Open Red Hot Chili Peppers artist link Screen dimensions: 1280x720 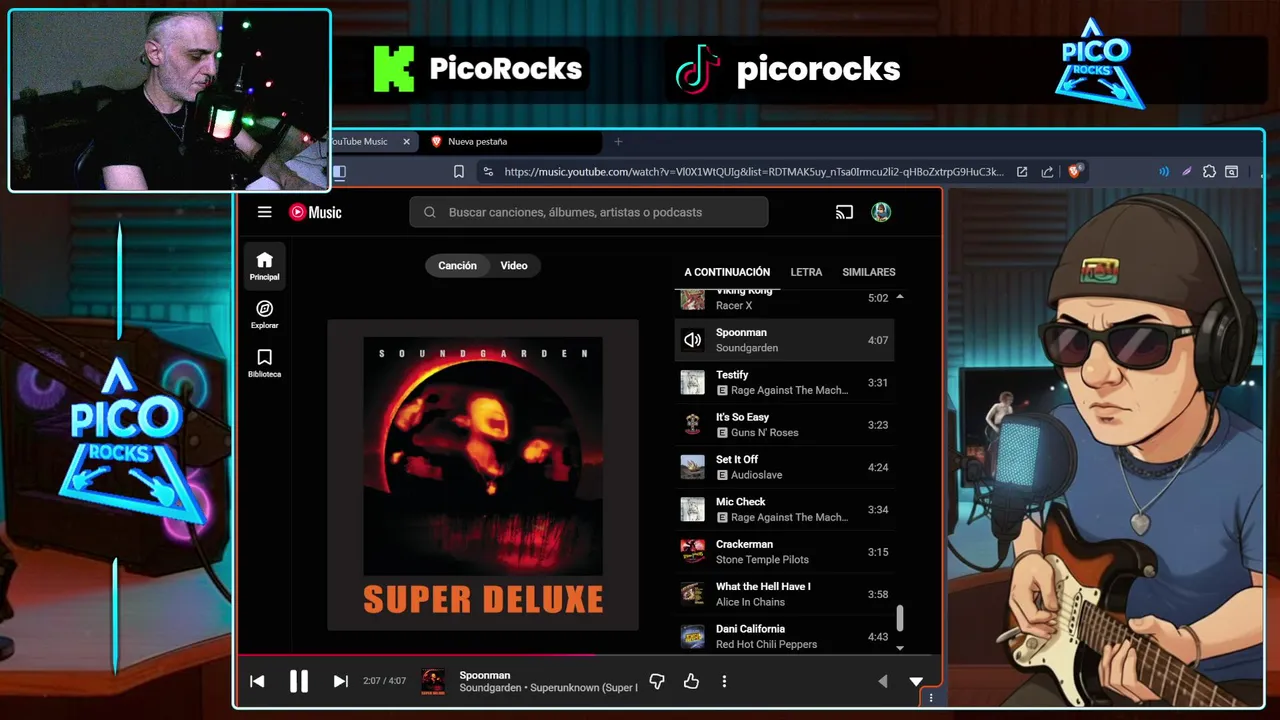click(766, 644)
